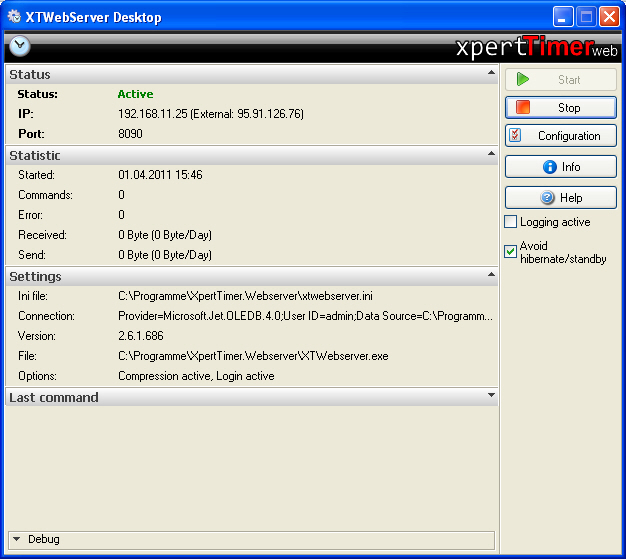Click the Send 0 Byte value
Screen dimensions: 626x559
[165, 255]
